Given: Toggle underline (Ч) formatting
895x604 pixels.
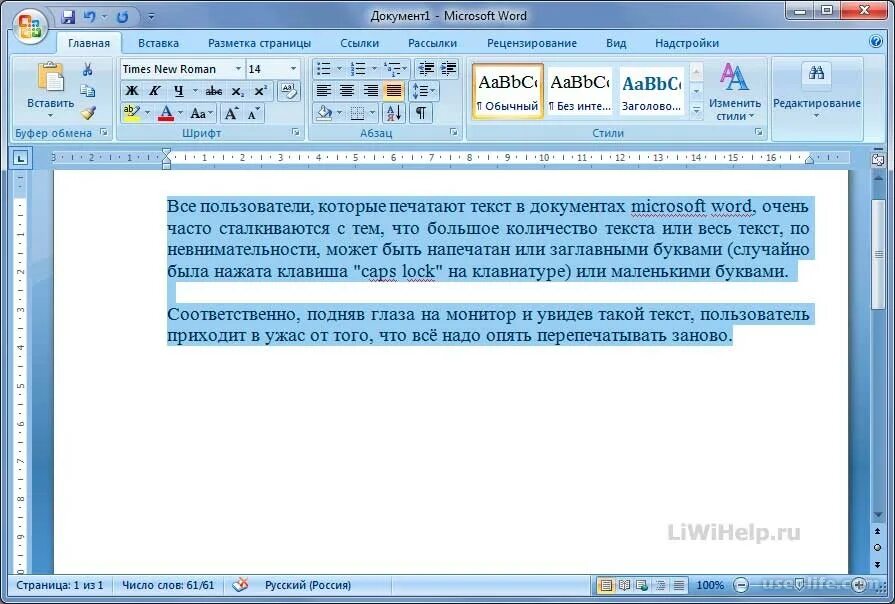Looking at the screenshot, I should point(178,91).
